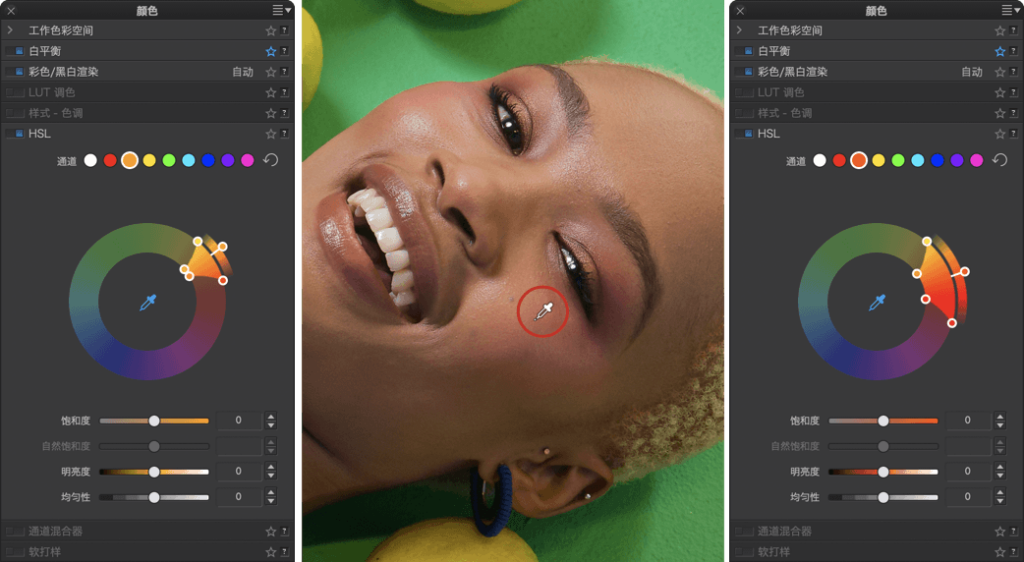The image size is (1024, 562).
Task: Select yellow channel in left panel
Action: point(150,161)
